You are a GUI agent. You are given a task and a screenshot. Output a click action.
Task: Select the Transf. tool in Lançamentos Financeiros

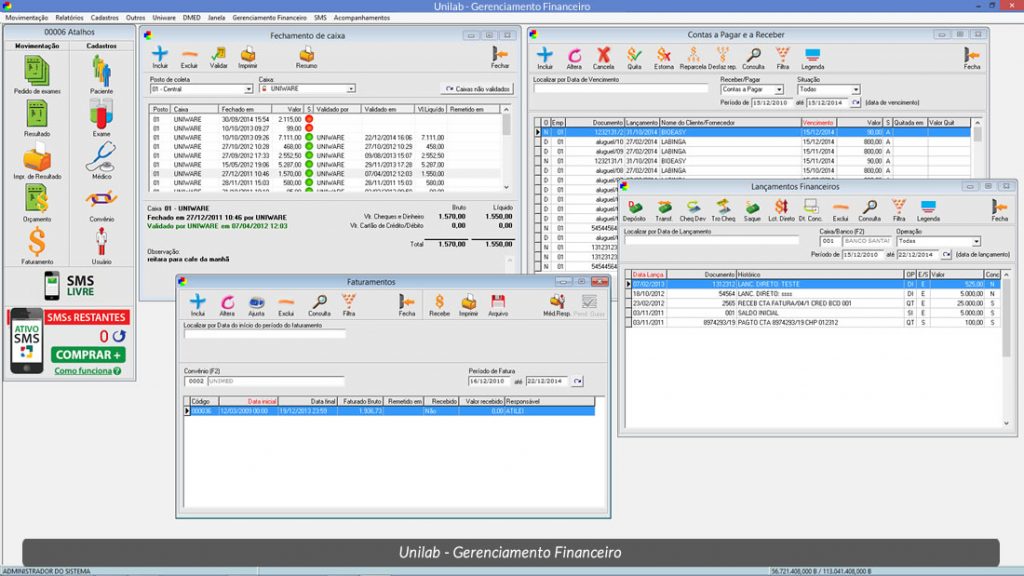pos(663,207)
